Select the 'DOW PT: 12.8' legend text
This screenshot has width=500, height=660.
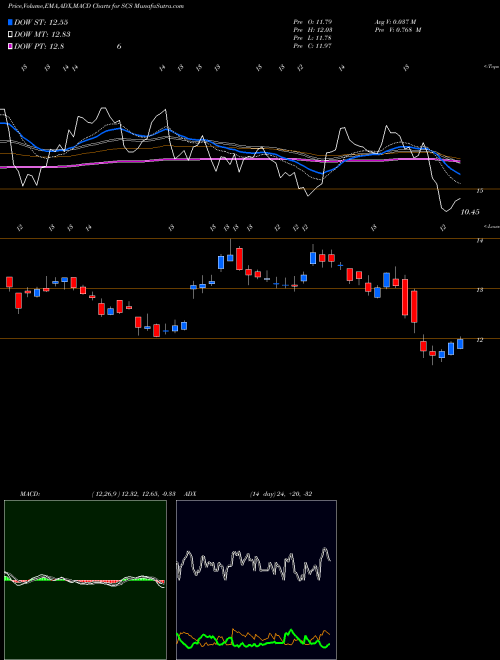point(39,46)
